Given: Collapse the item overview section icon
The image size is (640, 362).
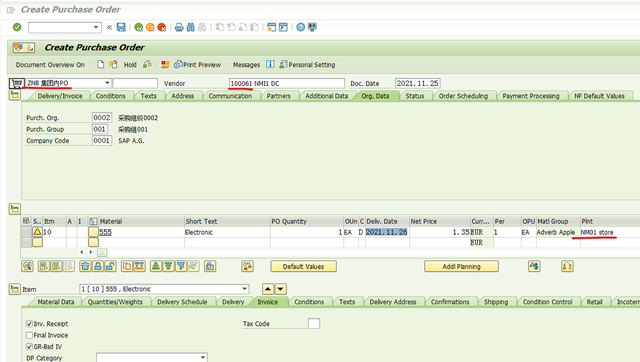Looking at the screenshot, I should pos(15,209).
